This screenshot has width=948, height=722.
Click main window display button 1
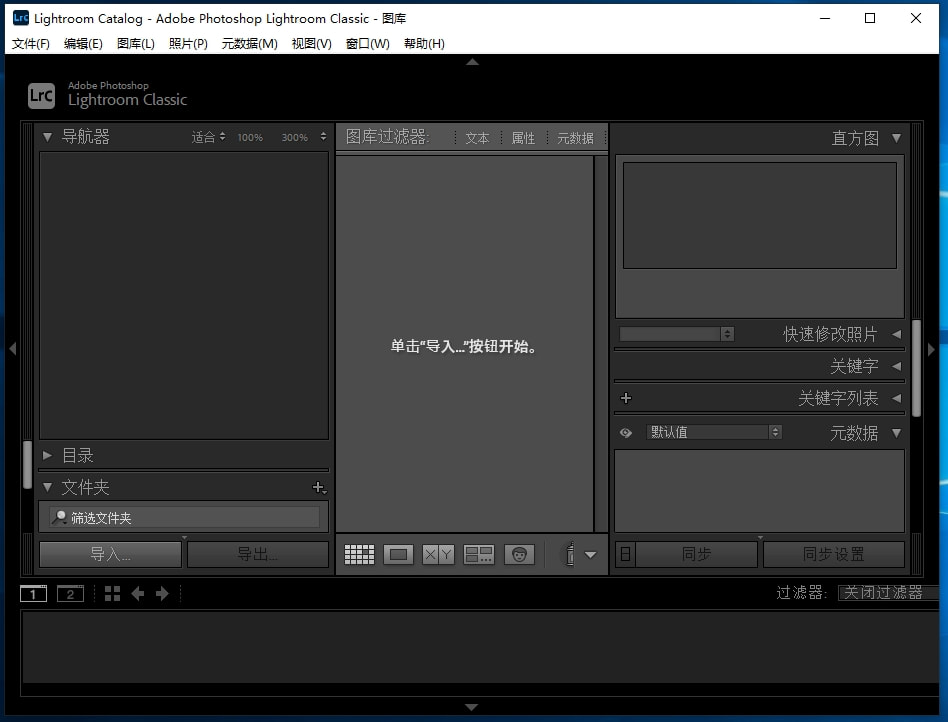coord(33,594)
